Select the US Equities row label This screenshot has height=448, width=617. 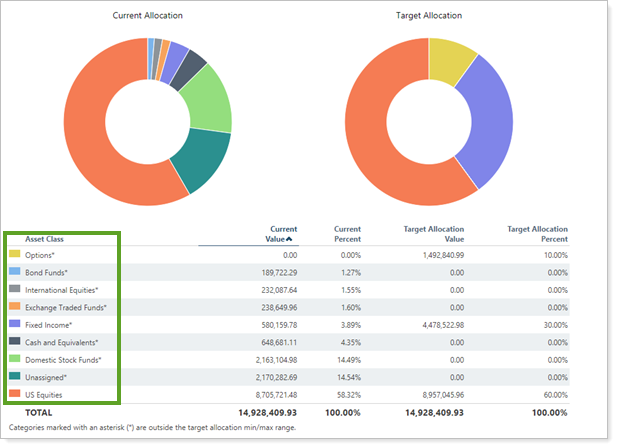[x=46, y=394]
